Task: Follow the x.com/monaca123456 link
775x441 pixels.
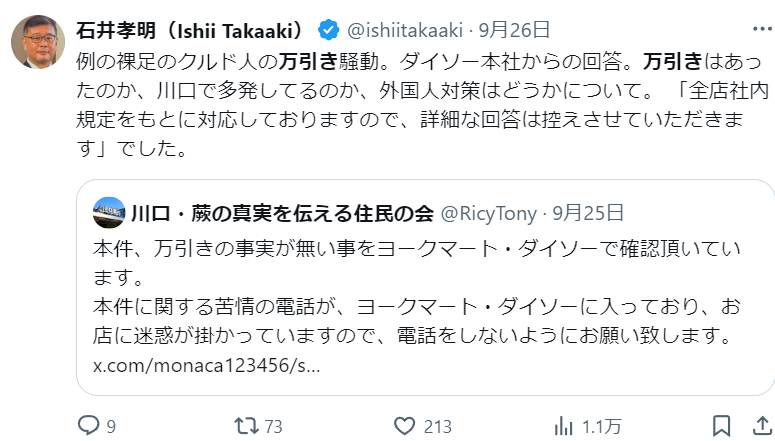Action: (x=207, y=365)
